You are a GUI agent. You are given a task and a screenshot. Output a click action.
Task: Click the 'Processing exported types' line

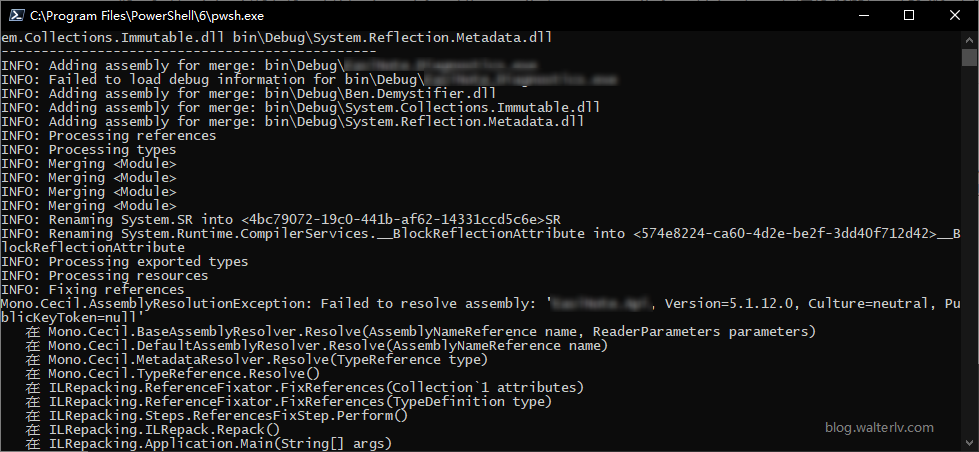(x=126, y=261)
